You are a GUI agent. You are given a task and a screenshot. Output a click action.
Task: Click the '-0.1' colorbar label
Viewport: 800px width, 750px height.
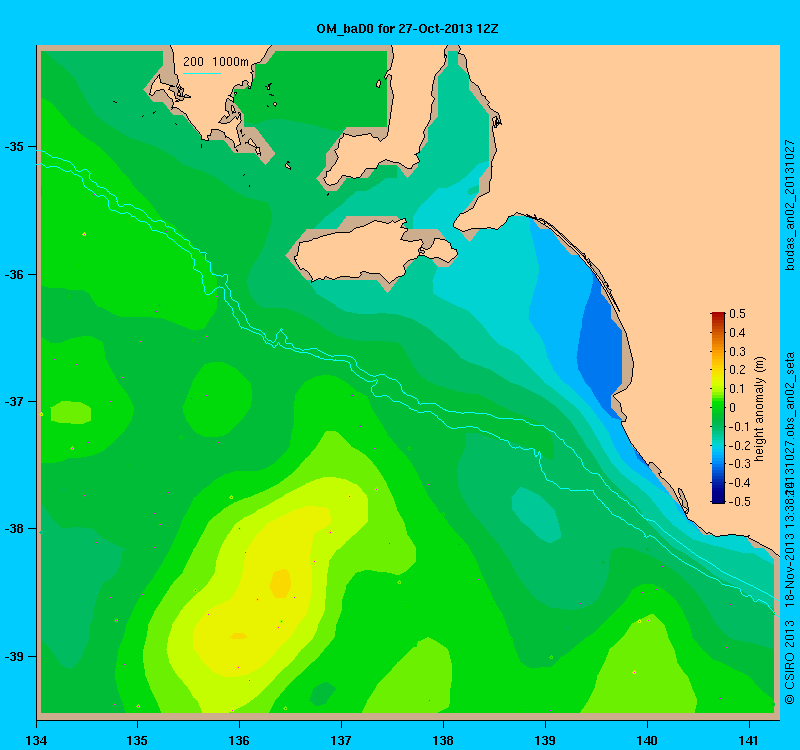pyautogui.click(x=738, y=427)
